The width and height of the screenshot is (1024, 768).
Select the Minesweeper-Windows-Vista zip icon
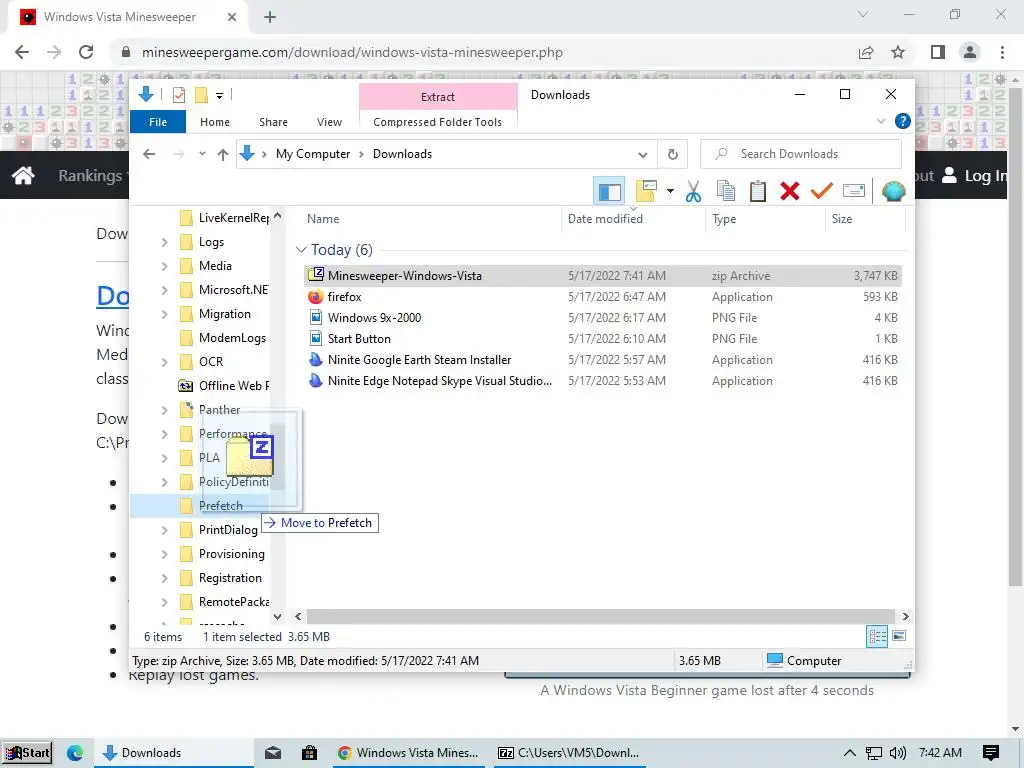click(315, 275)
